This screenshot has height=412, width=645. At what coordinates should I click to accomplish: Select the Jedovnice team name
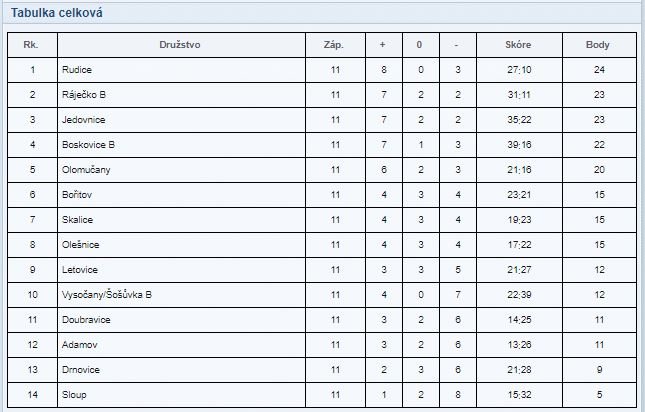click(x=84, y=120)
